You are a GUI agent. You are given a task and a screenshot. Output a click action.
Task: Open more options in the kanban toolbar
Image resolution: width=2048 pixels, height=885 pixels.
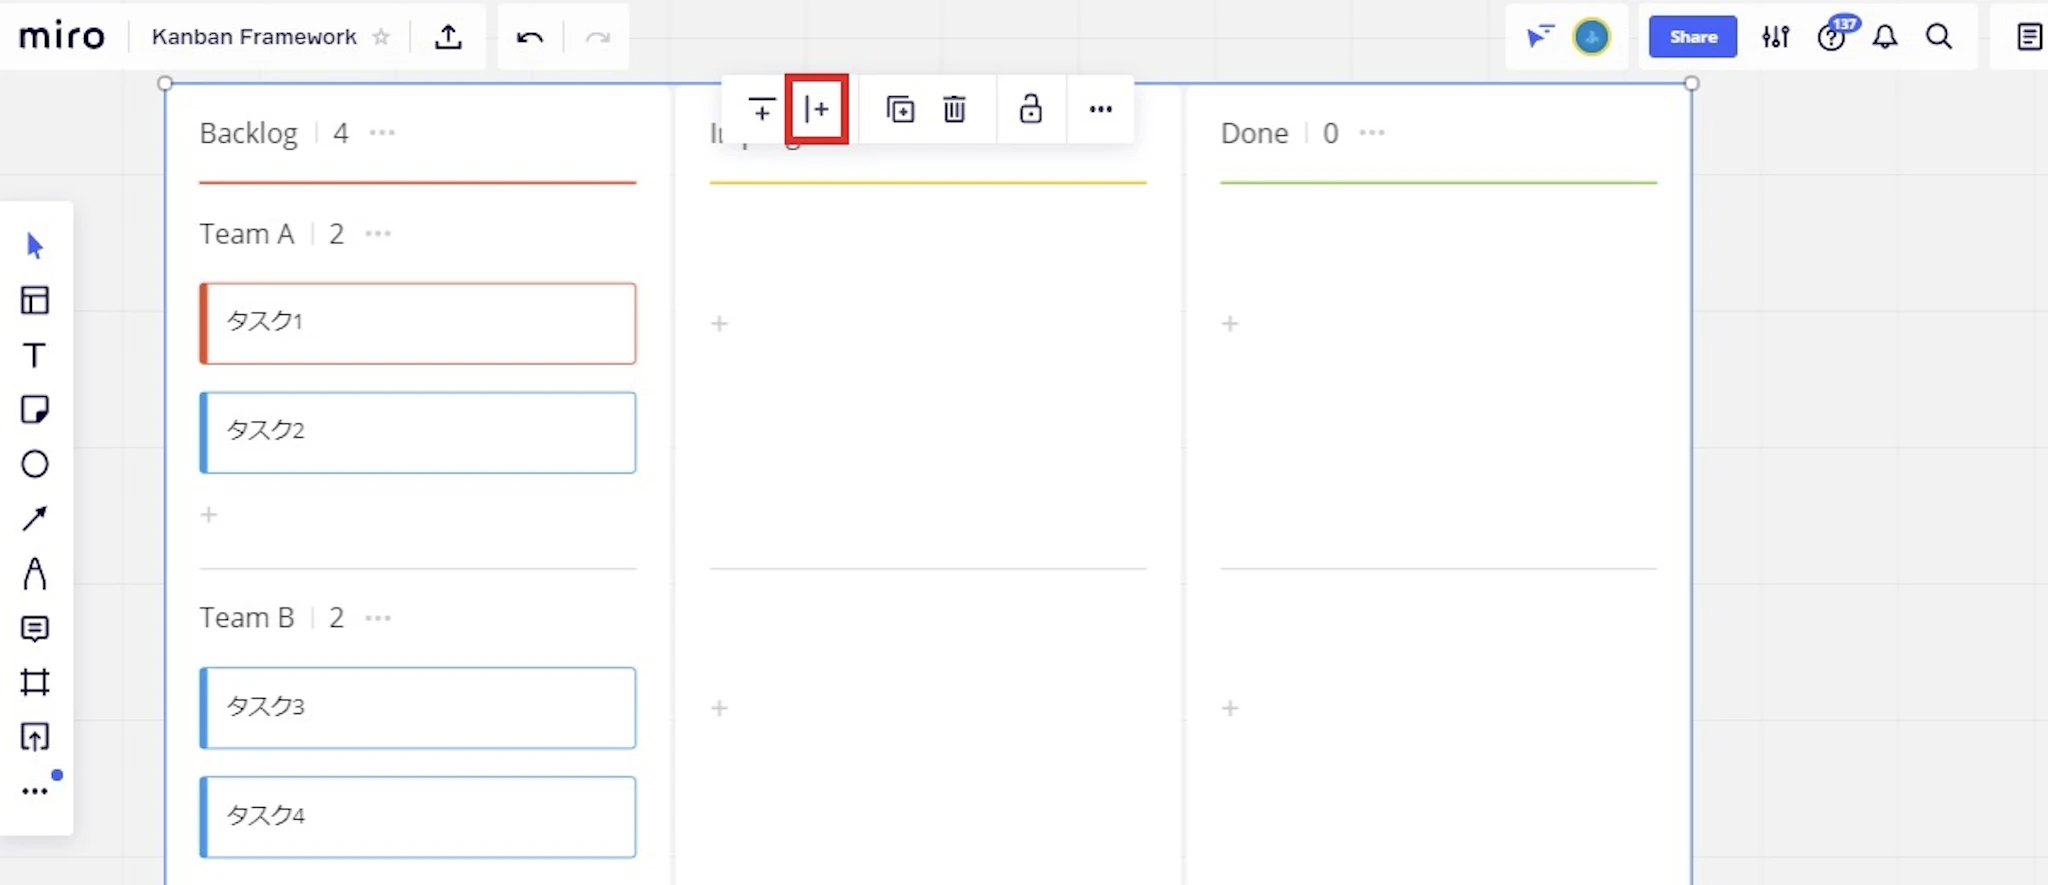pyautogui.click(x=1100, y=109)
